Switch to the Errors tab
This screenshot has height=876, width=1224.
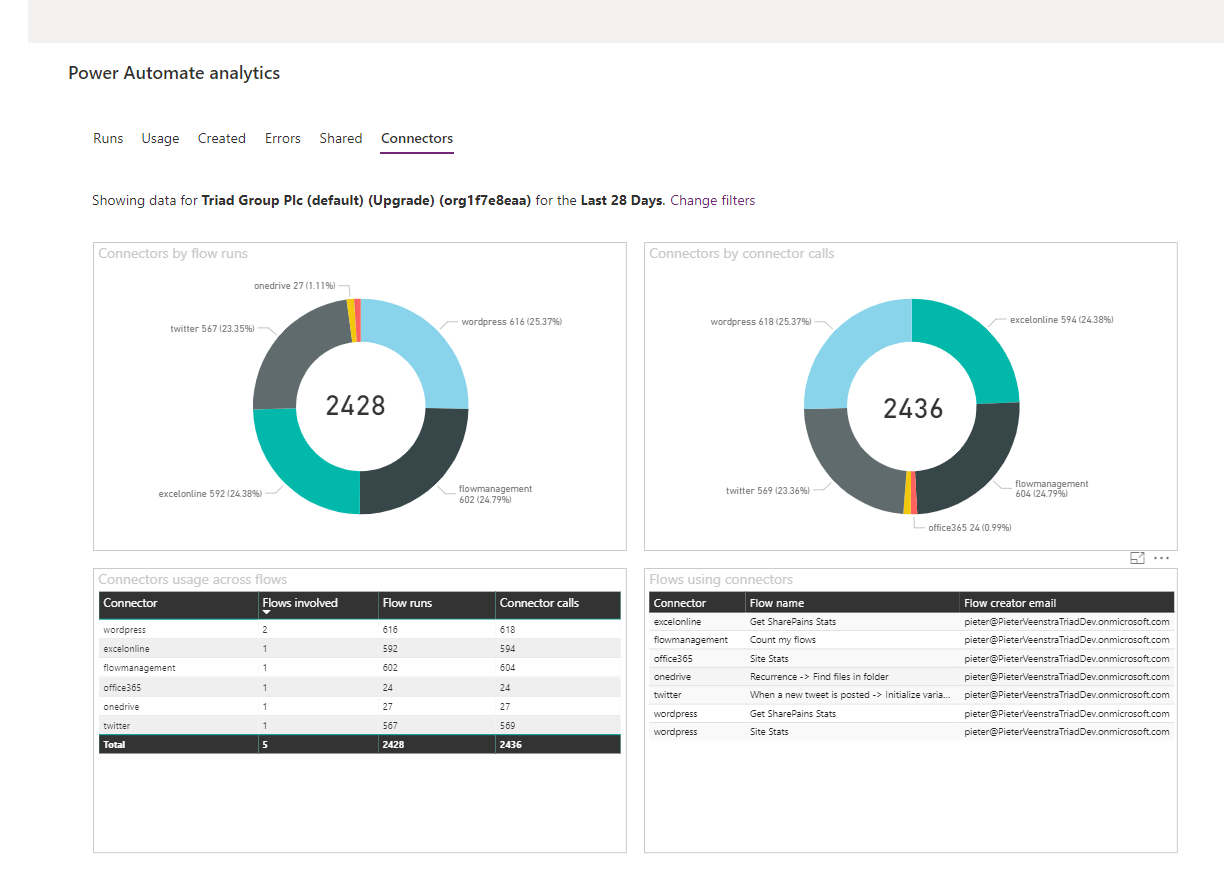[x=283, y=138]
